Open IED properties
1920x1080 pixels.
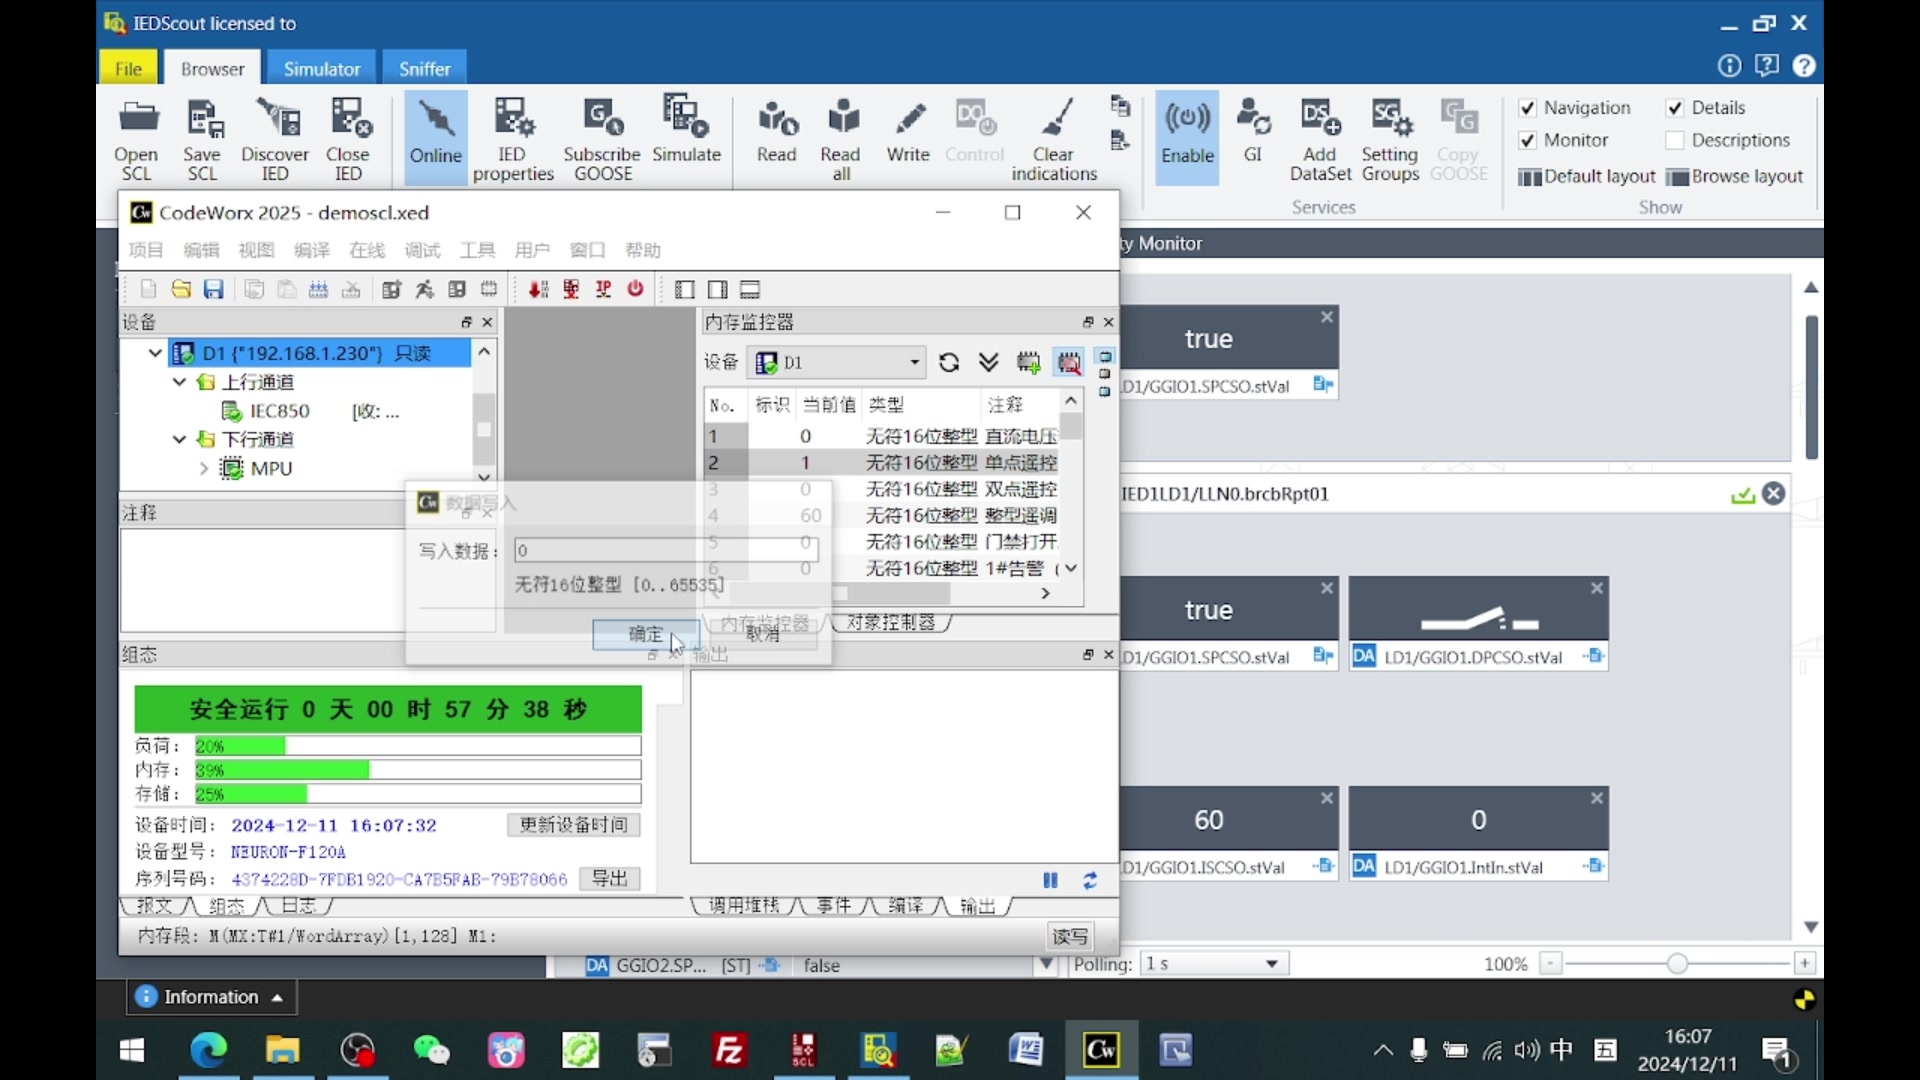(x=513, y=137)
